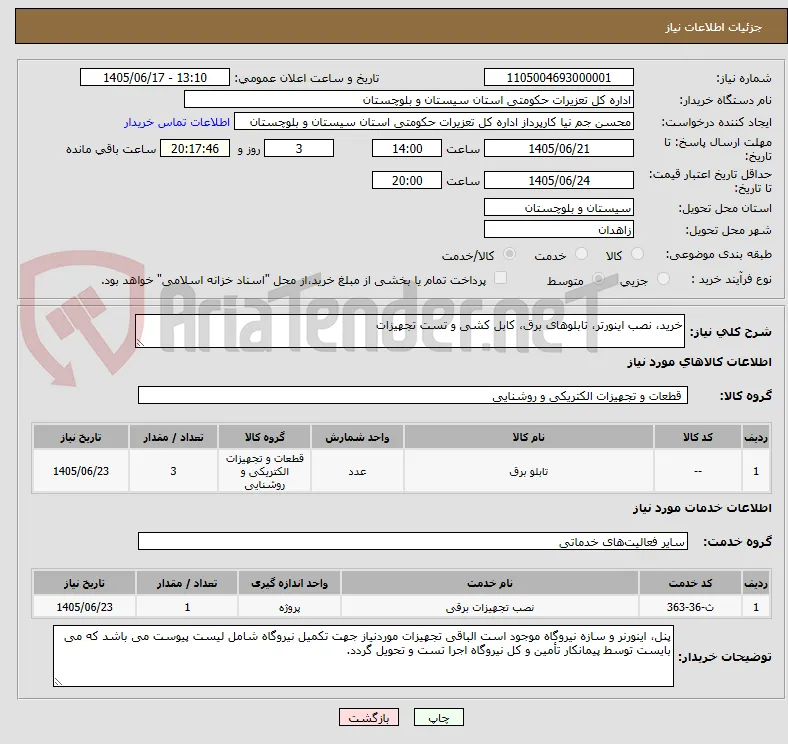Click the کد کالا column header
This screenshot has height=744, width=788.
(x=698, y=437)
